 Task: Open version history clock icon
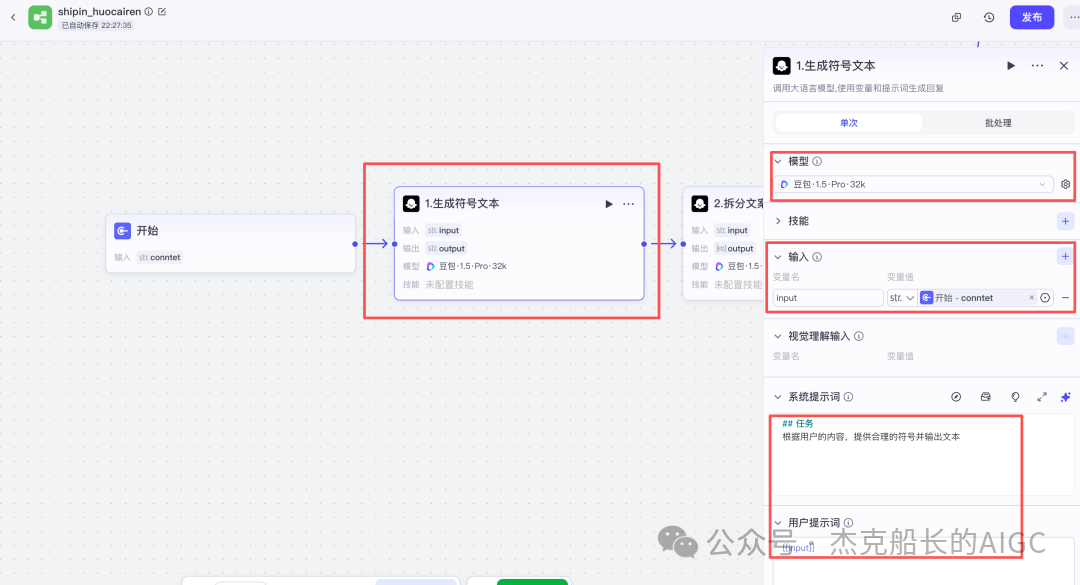tap(989, 17)
